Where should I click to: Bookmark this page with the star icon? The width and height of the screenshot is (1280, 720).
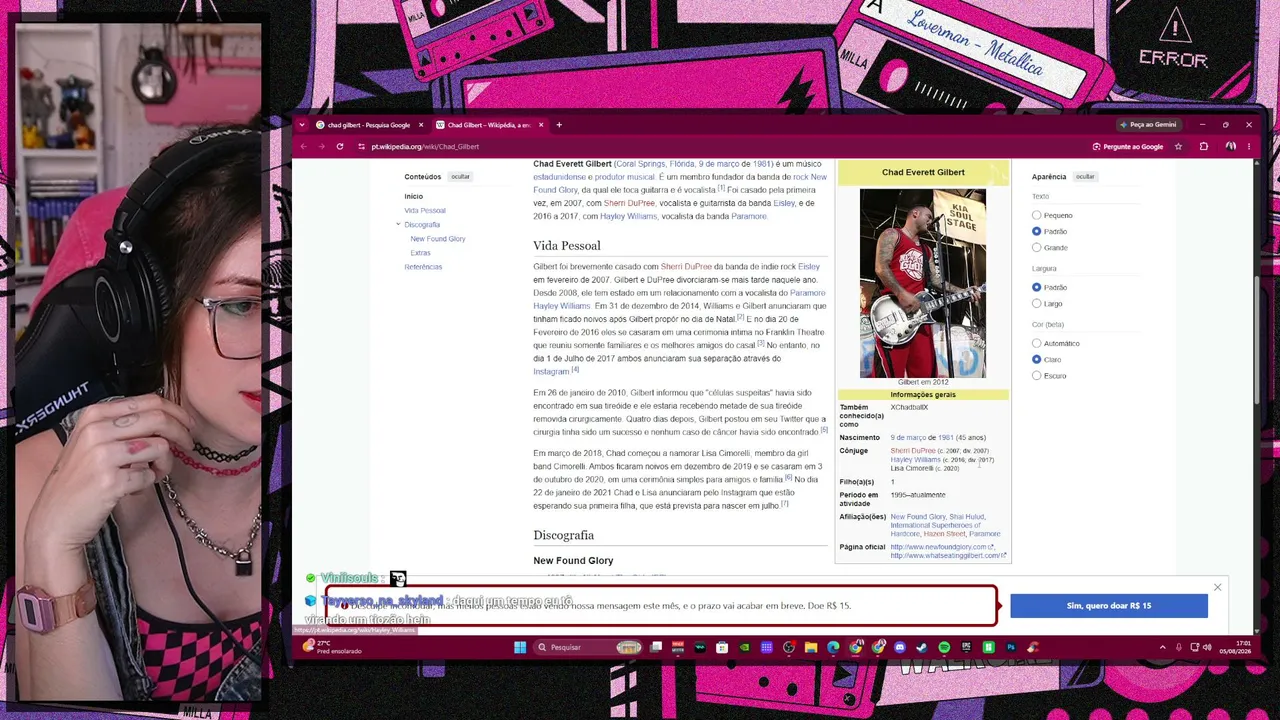click(x=1178, y=147)
